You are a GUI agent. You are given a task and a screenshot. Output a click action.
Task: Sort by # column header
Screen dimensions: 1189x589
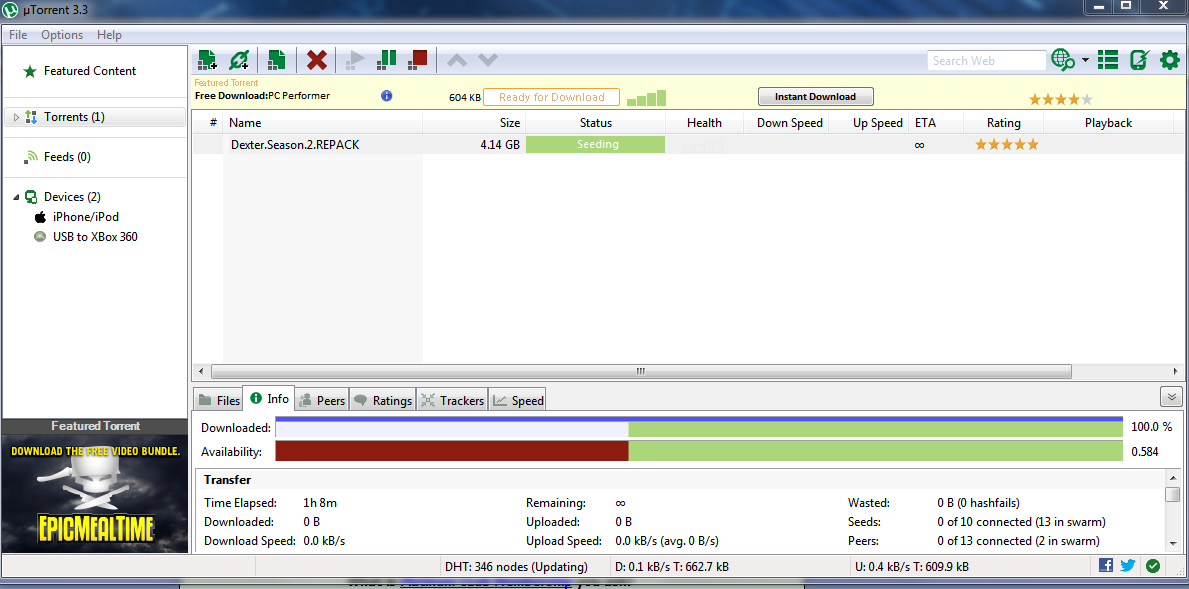213,123
